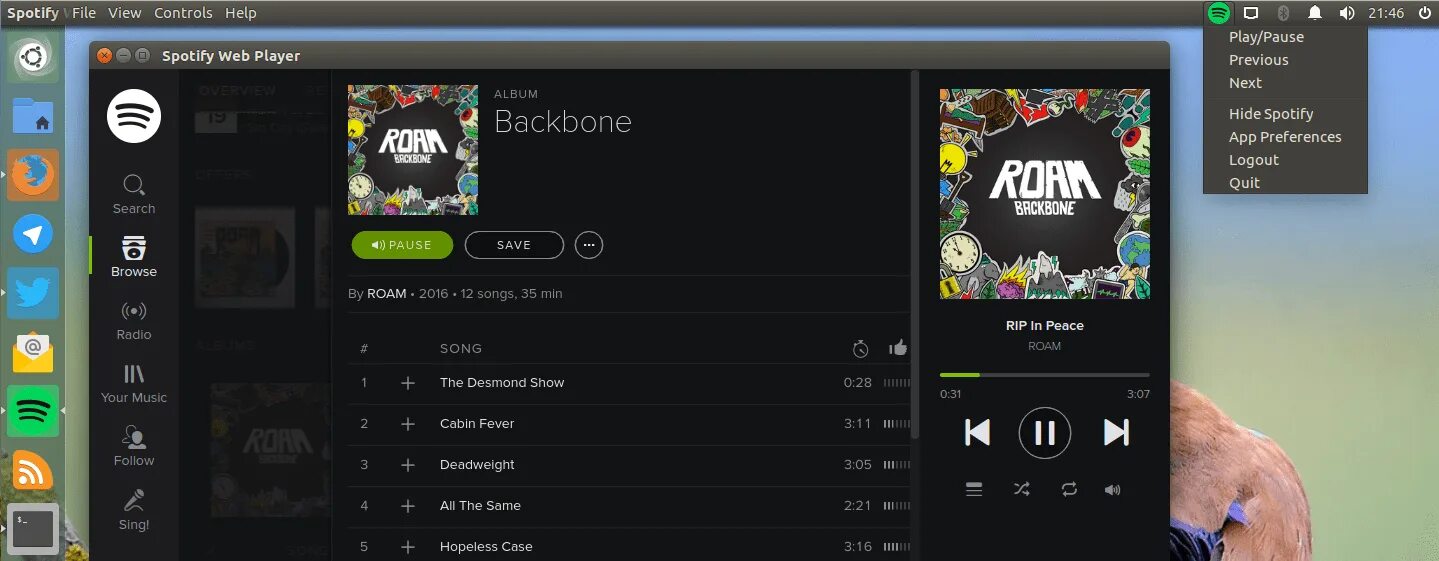Open the Controls menu
Viewport: 1439px width, 561px height.
[183, 13]
